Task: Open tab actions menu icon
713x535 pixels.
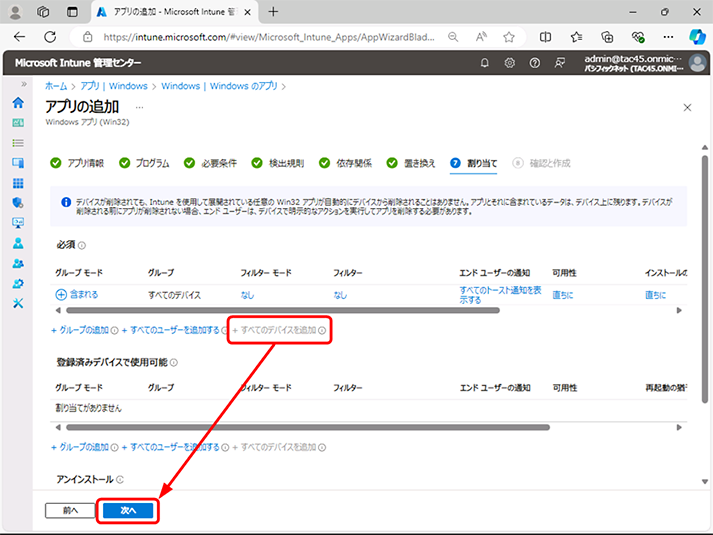Action: point(72,12)
